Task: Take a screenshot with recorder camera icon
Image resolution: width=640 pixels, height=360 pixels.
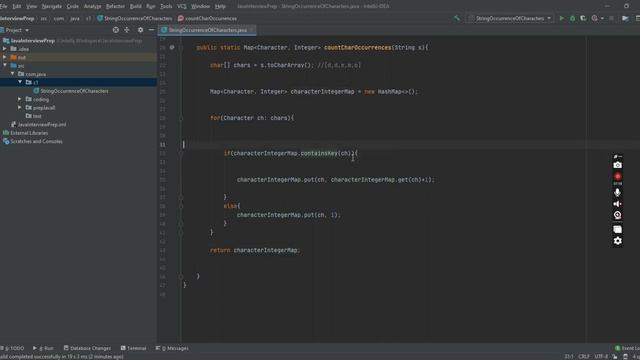Action: coord(618,165)
